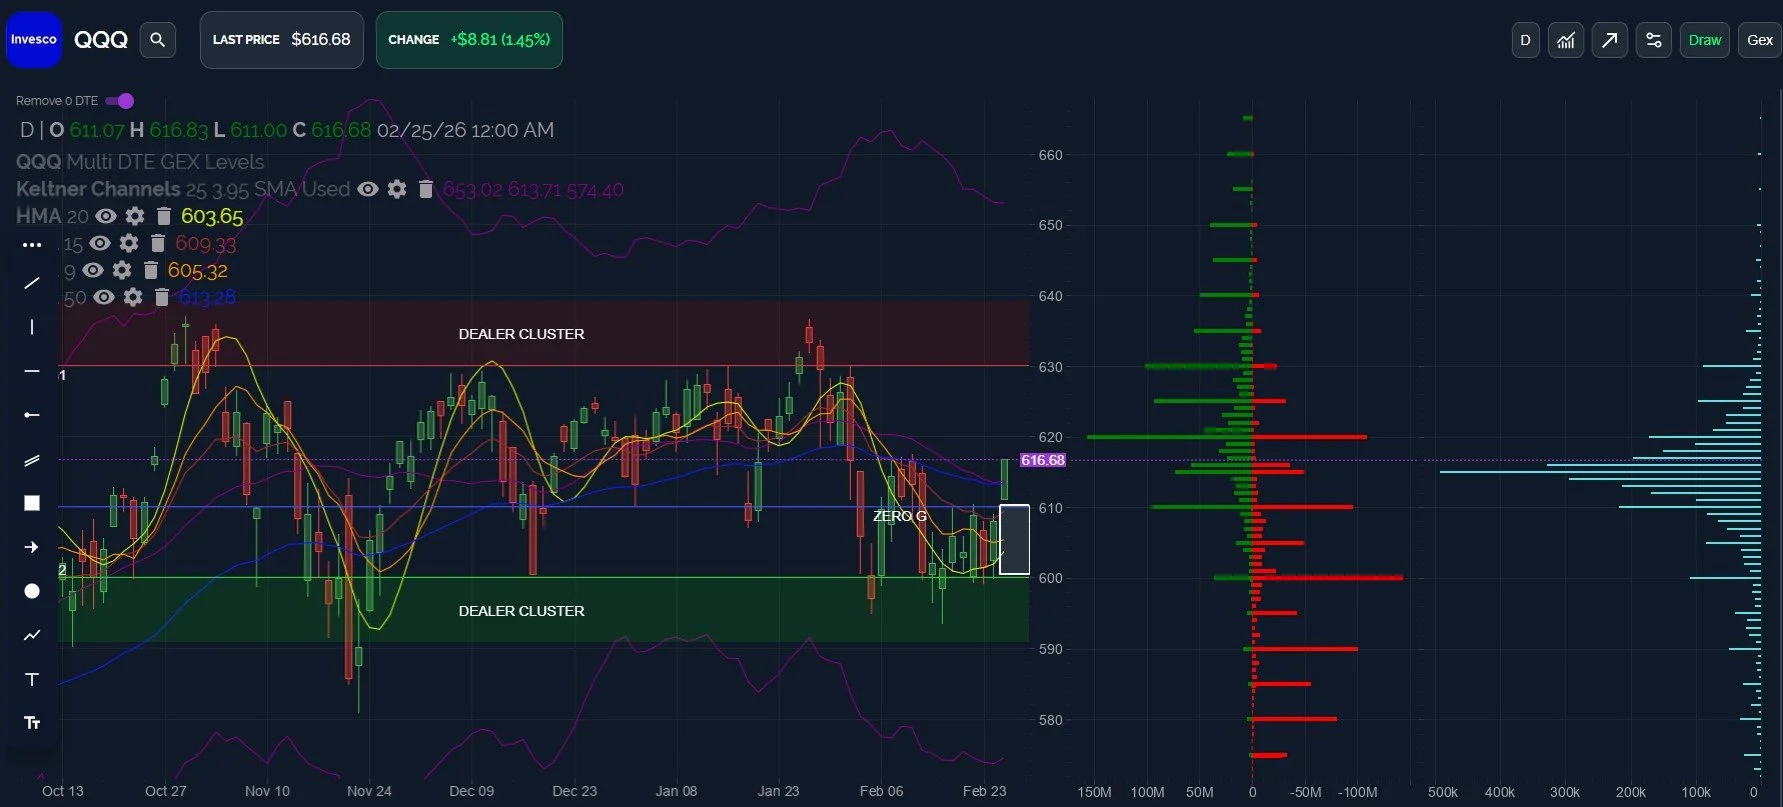Screen dimensions: 1783x807
Task: Open the D timeframe selector
Action: [1525, 40]
